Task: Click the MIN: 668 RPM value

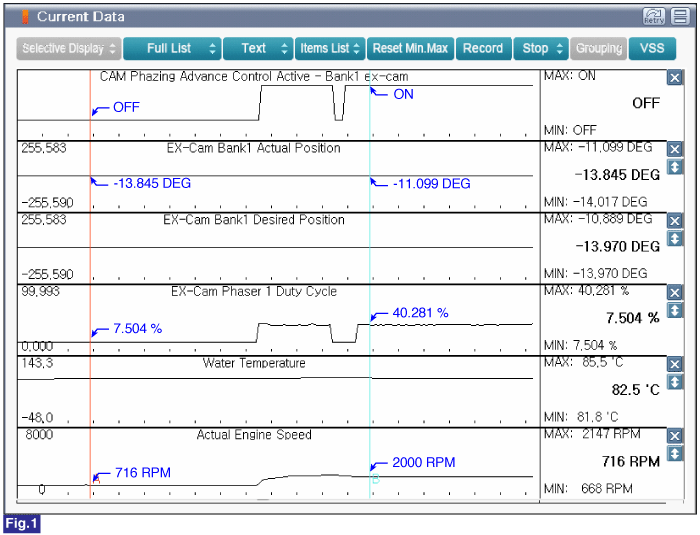Action: click(x=588, y=489)
